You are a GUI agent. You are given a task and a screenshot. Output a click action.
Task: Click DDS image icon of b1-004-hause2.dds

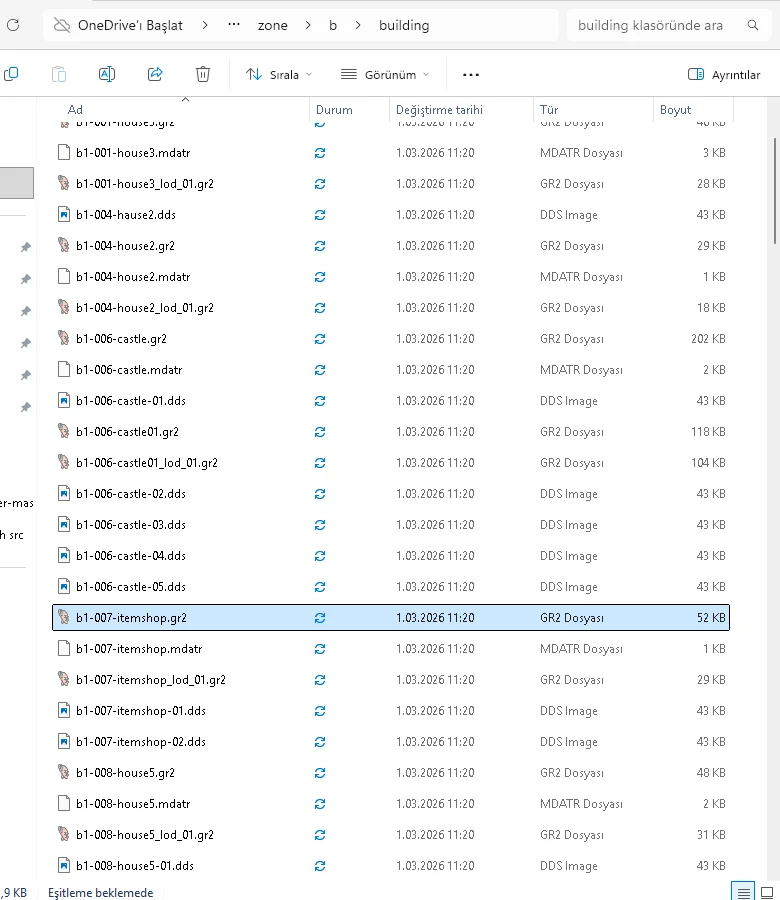(x=64, y=214)
